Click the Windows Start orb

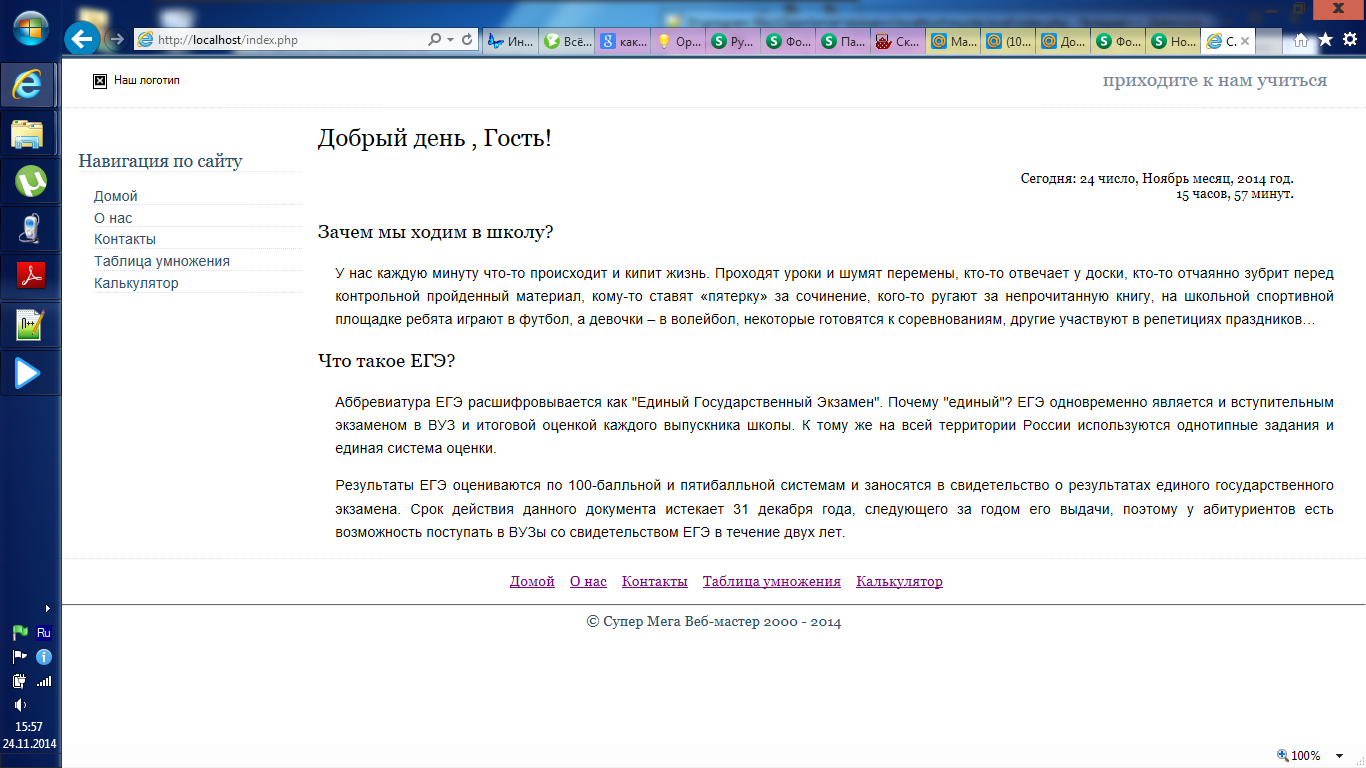(29, 27)
